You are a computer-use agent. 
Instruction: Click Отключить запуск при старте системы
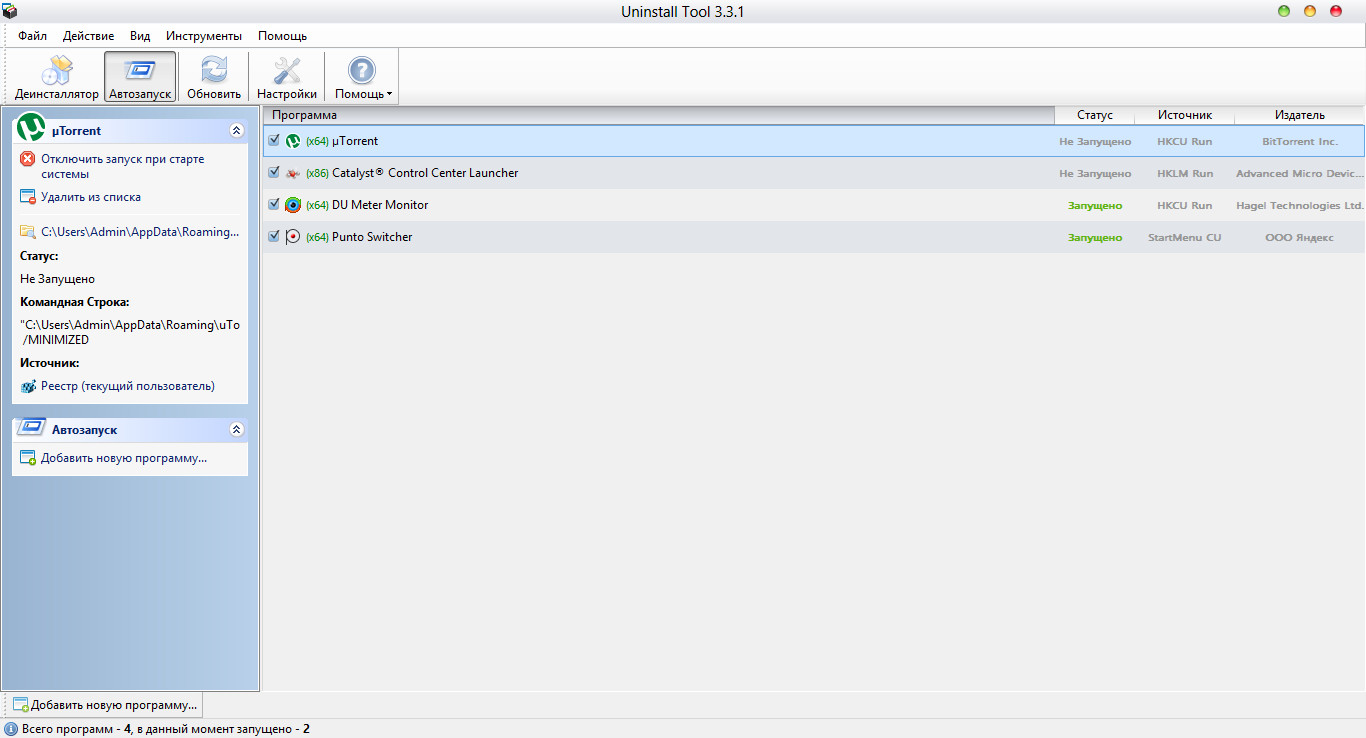coord(122,159)
